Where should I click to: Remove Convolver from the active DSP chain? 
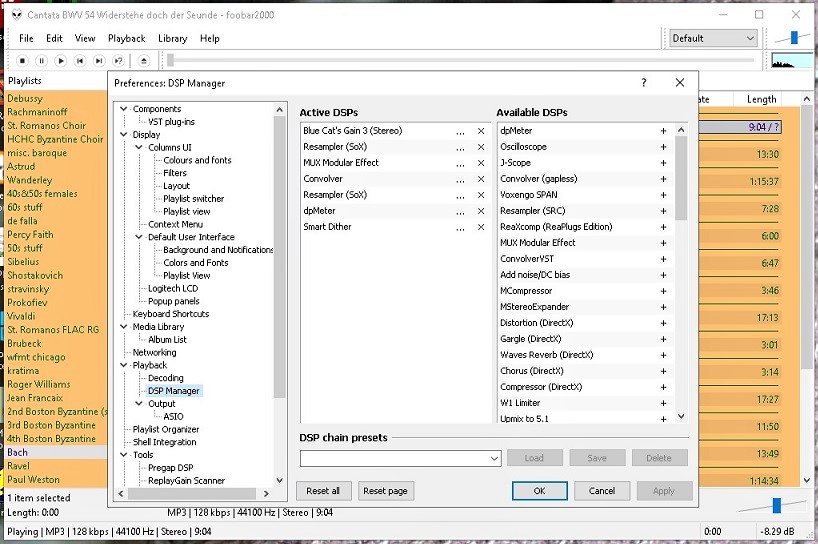481,179
